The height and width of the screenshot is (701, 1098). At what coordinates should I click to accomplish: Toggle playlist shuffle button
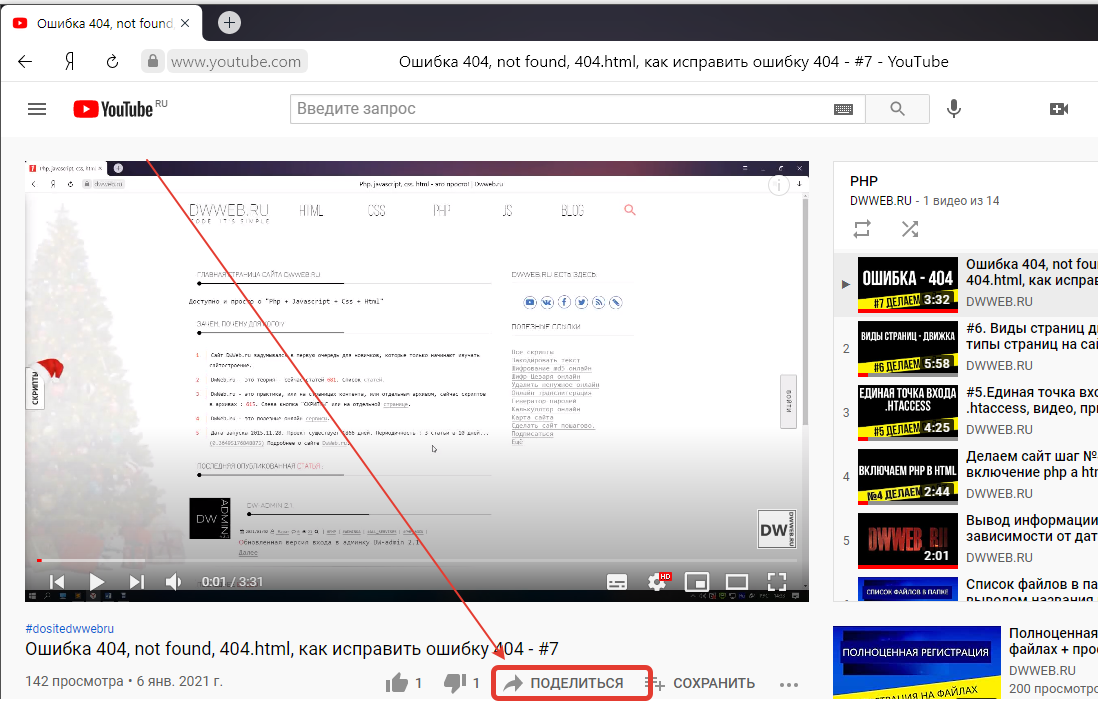coord(909,229)
